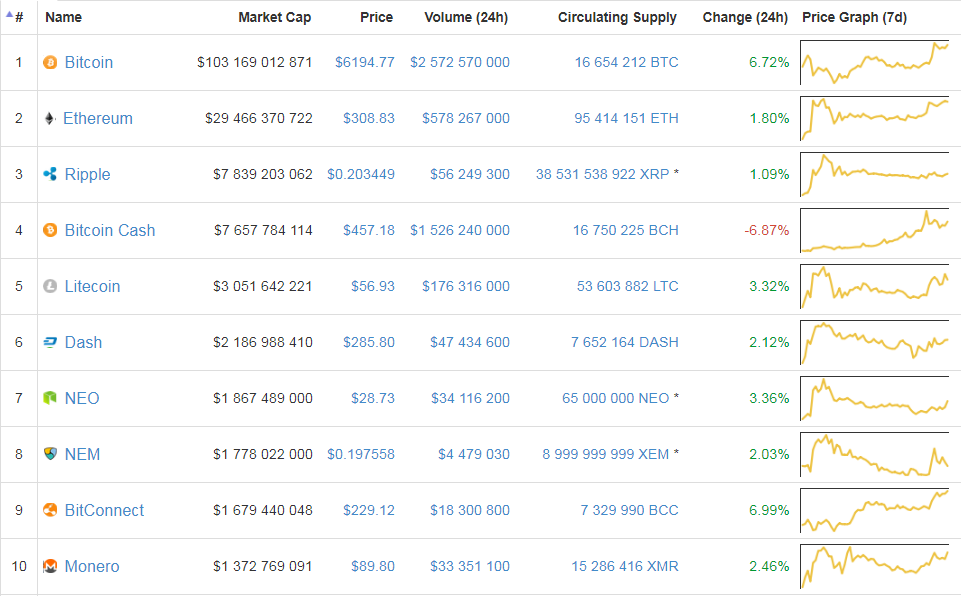Click Bitcoin price $6194.77
Screen dimensions: 961x596
(x=365, y=63)
